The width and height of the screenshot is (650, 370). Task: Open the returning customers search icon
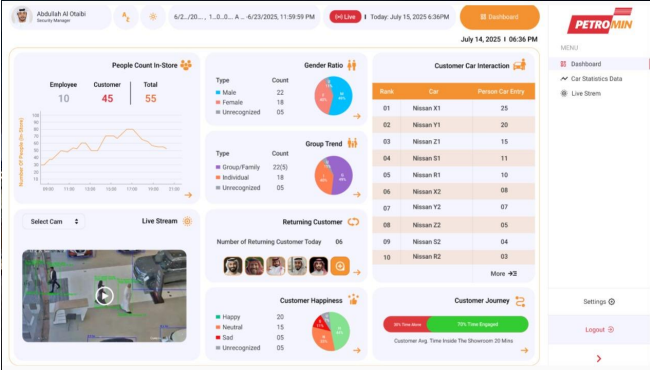[x=340, y=266]
